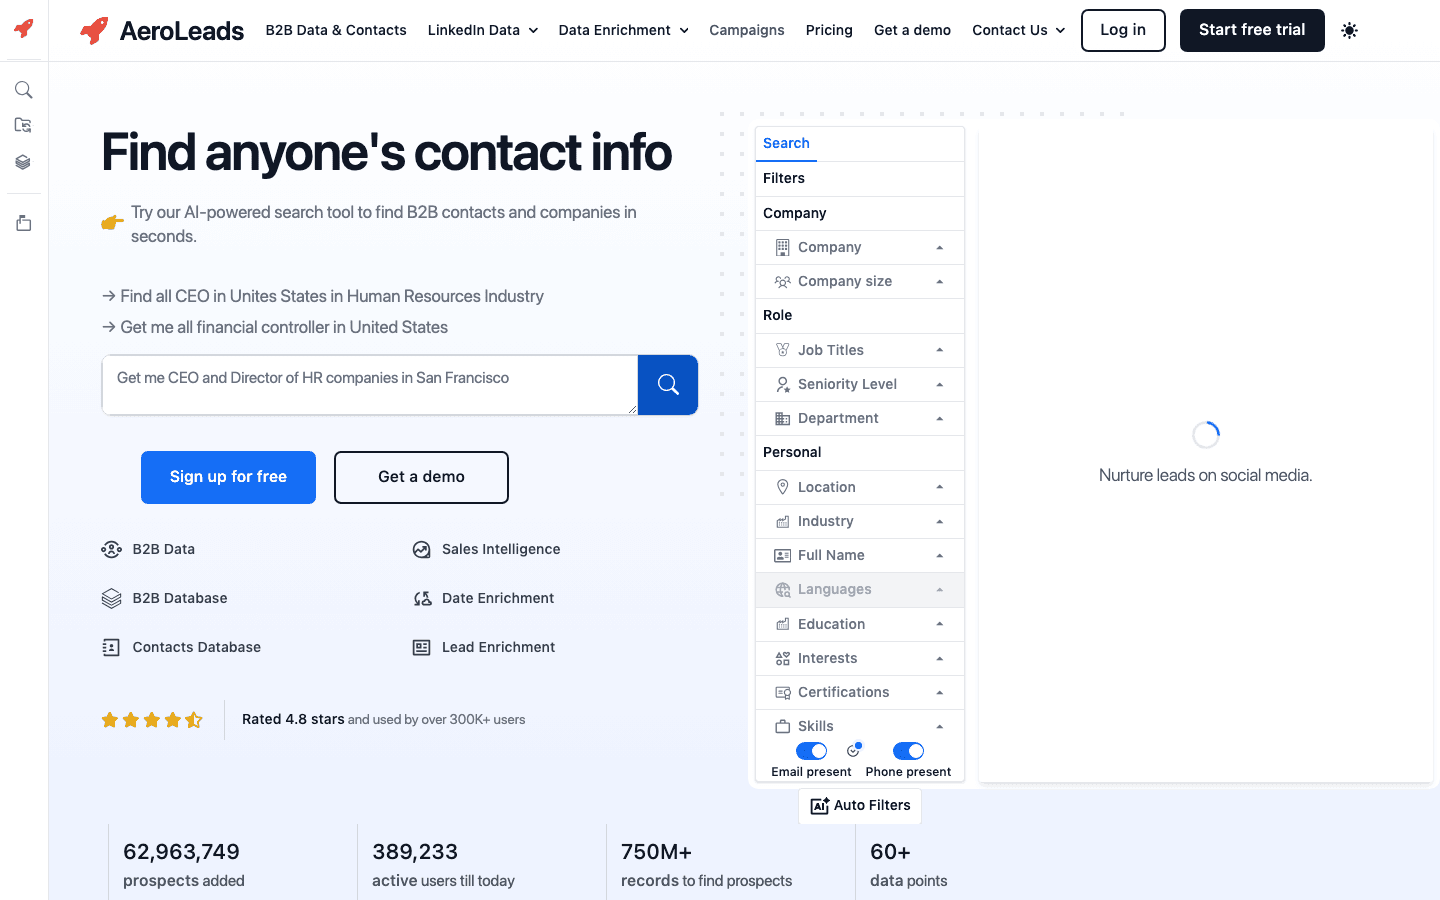Click the Lead Enrichment icon
This screenshot has height=900, width=1440.
coord(422,647)
